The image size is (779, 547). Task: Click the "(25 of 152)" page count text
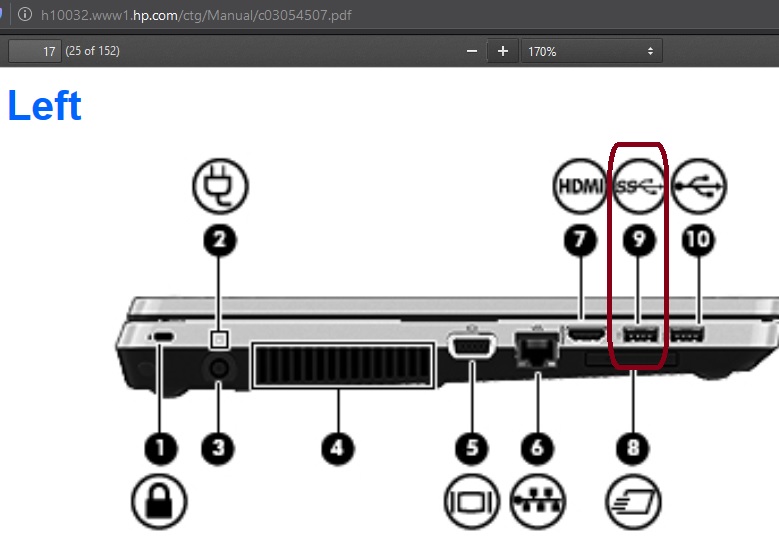click(92, 51)
